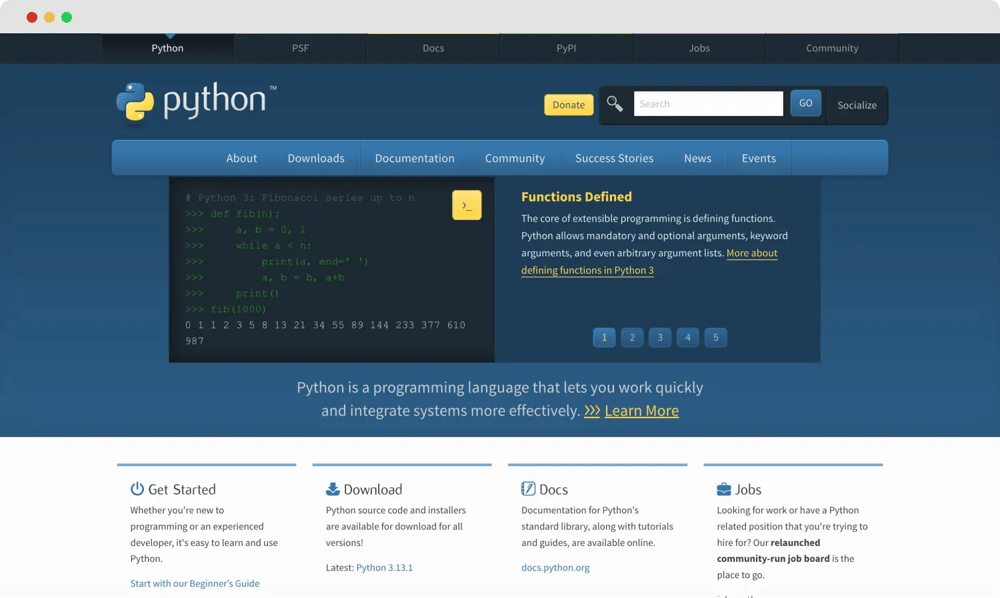This screenshot has height=598, width=1000.
Task: Click the Donate button
Action: pos(568,104)
